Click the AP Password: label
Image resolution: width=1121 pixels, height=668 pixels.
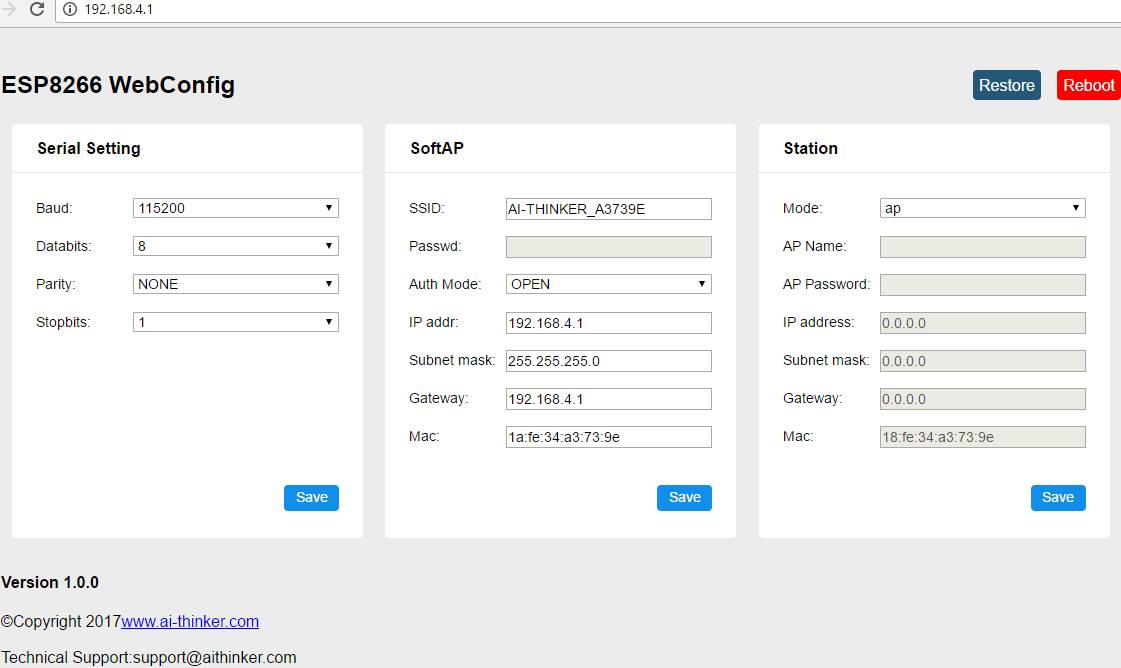(826, 284)
